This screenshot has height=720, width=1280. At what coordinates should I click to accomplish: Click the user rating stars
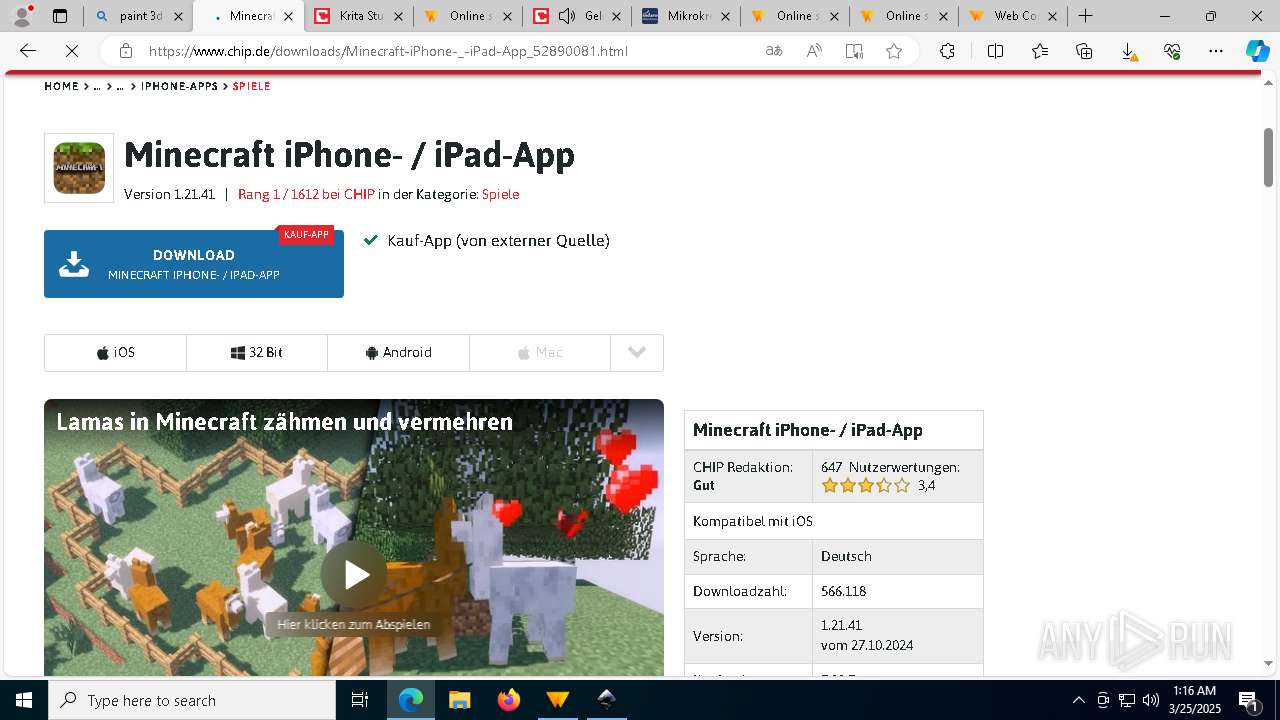click(x=866, y=486)
